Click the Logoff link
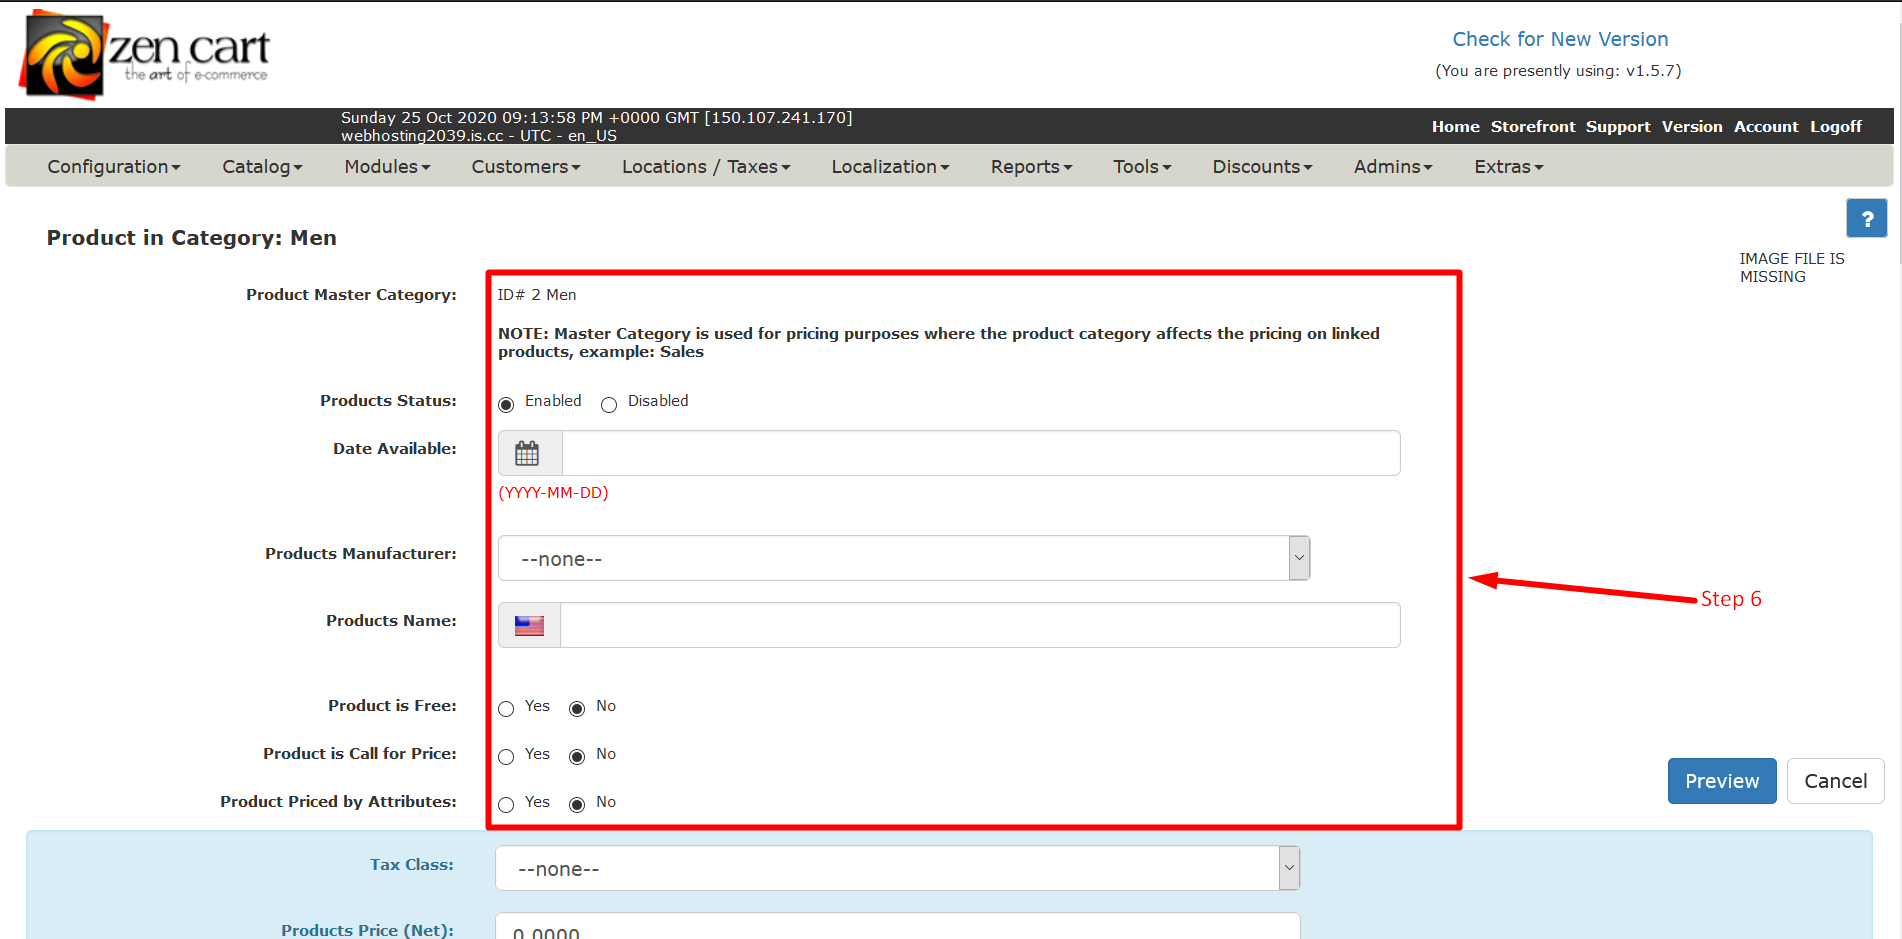 tap(1835, 127)
